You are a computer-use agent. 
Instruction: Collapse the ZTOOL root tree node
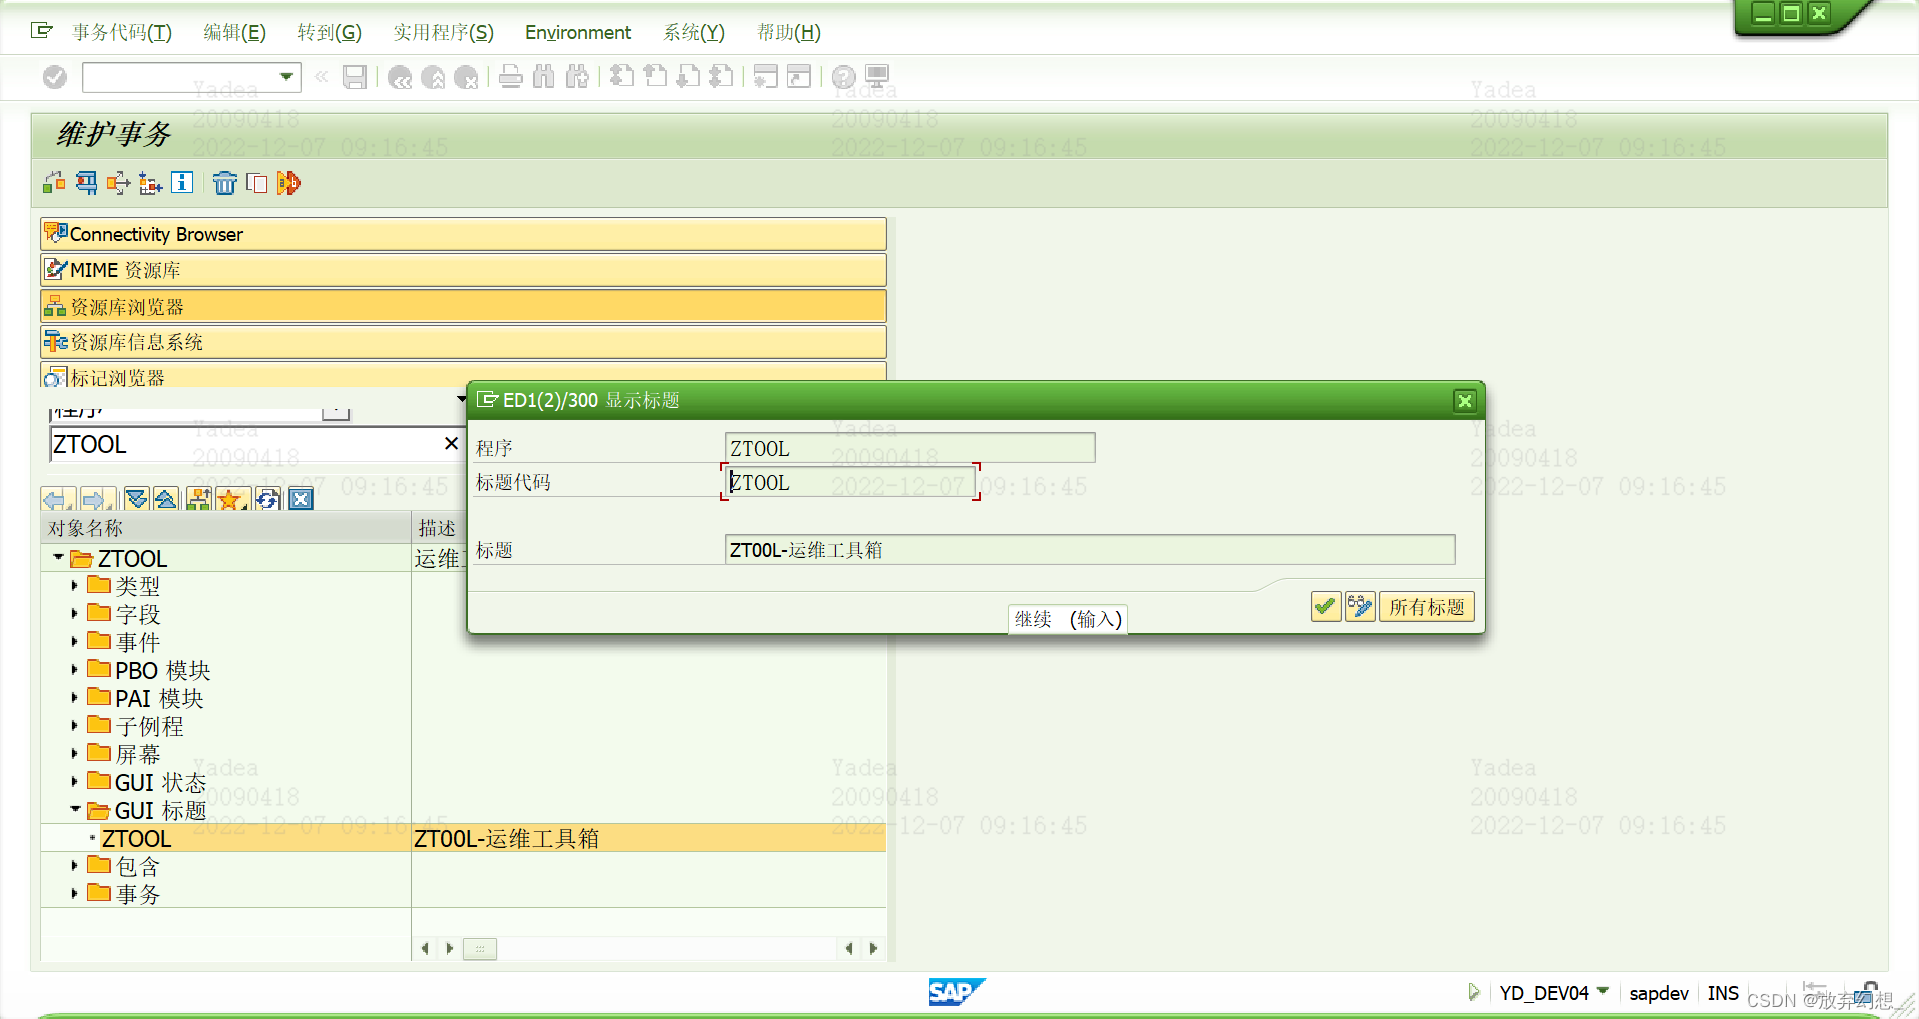pos(58,558)
